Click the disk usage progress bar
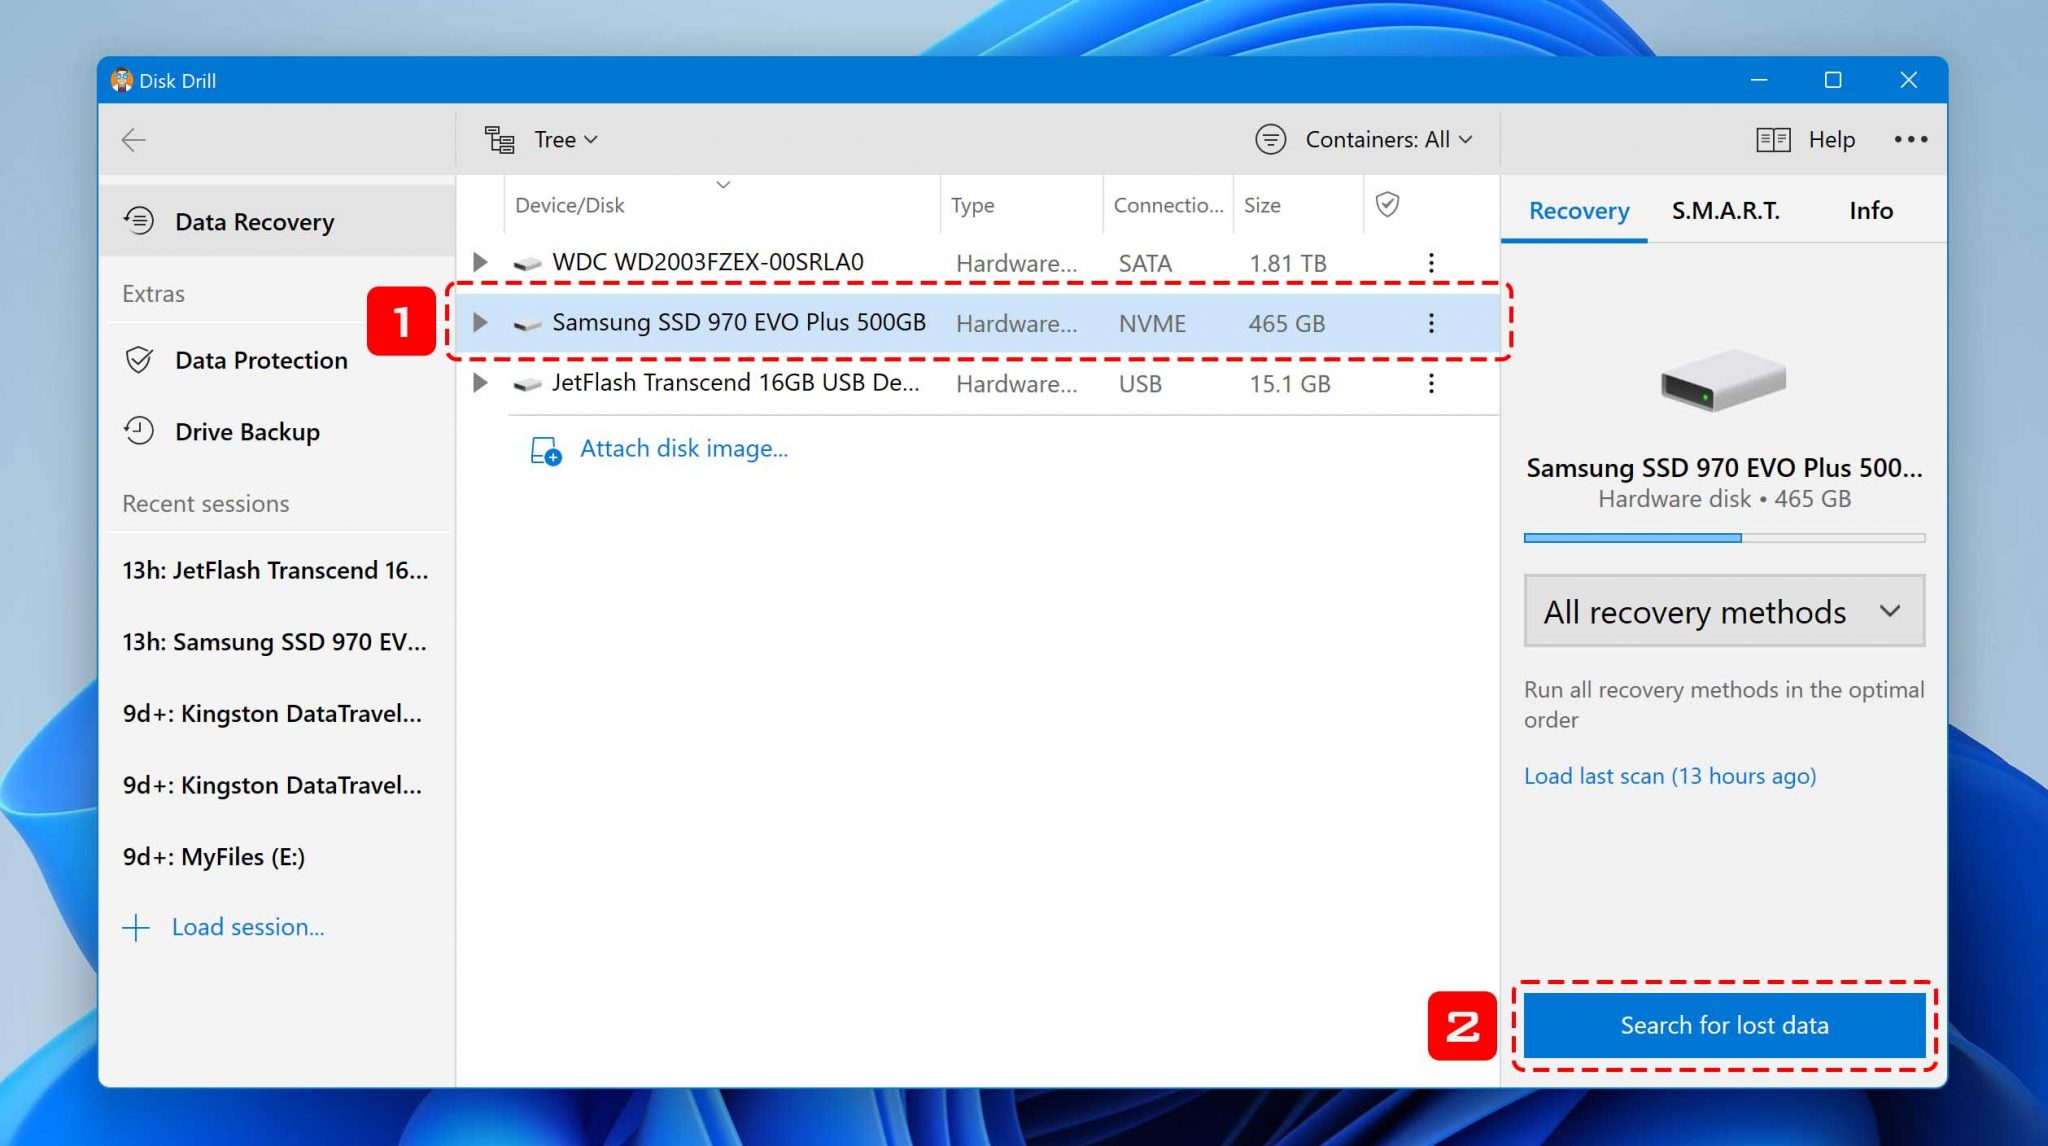2048x1146 pixels. 1724,538
